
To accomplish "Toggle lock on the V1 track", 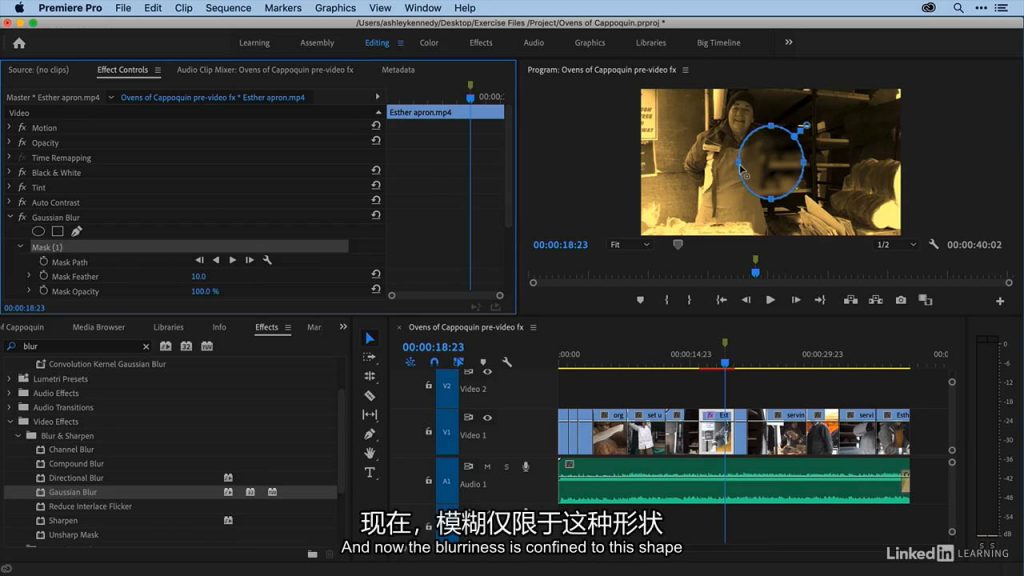I will coord(428,431).
